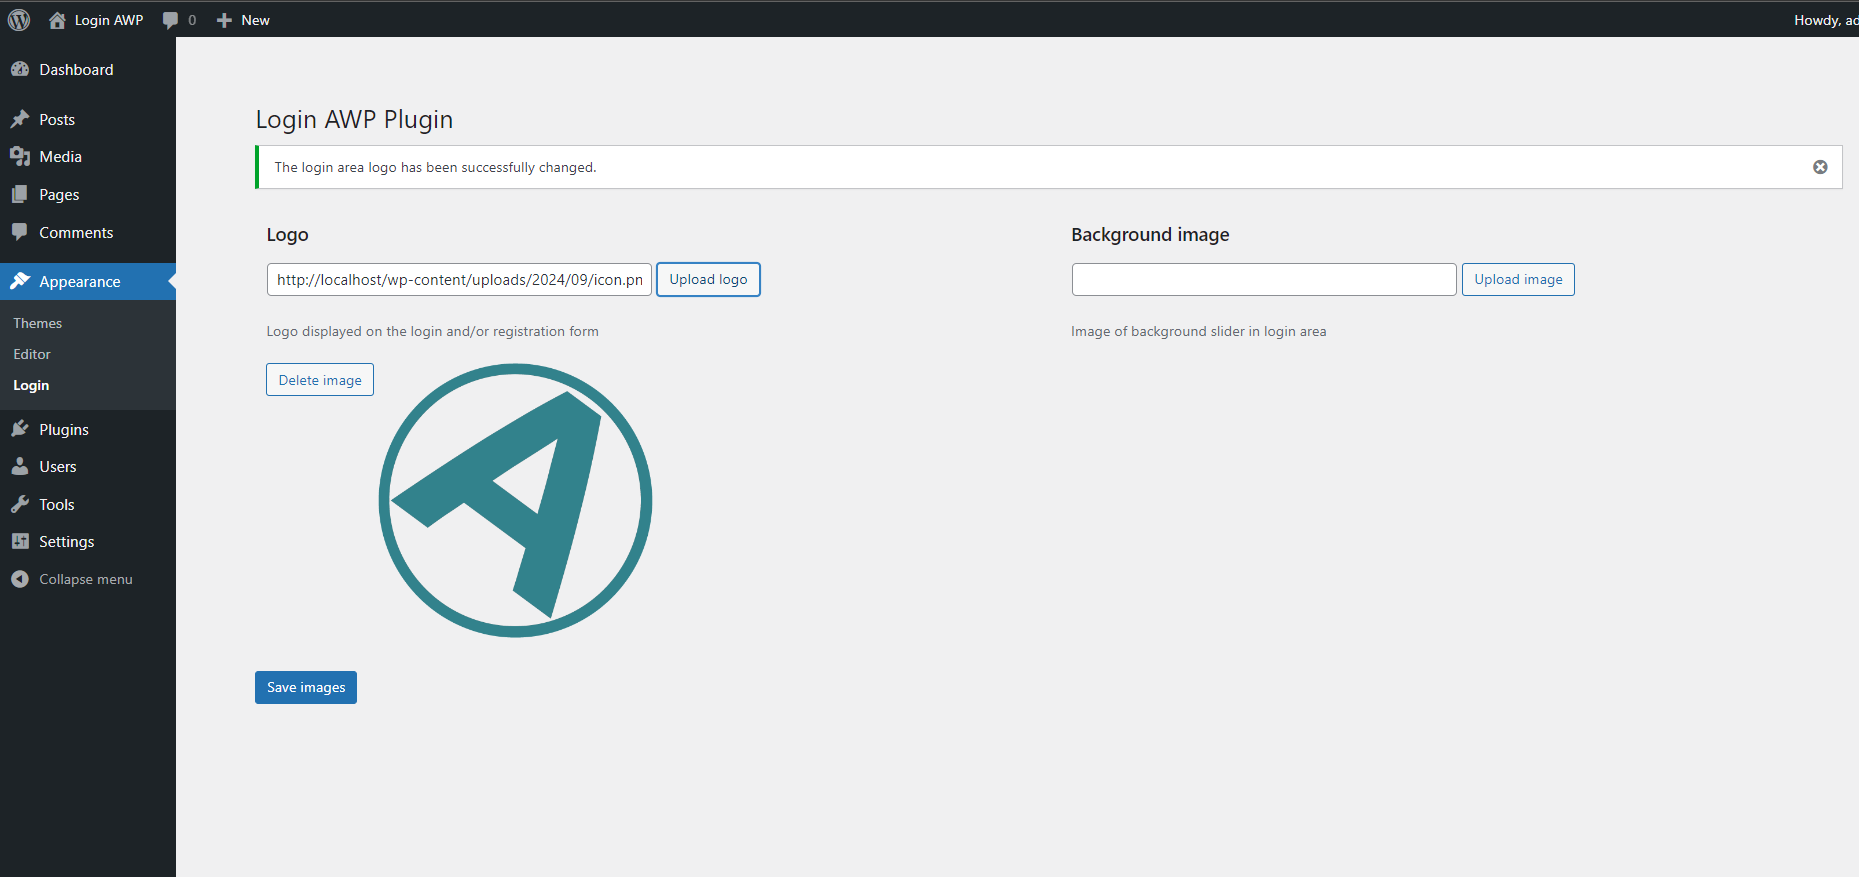Click the Upload logo button
Image resolution: width=1859 pixels, height=877 pixels.
[x=708, y=279]
